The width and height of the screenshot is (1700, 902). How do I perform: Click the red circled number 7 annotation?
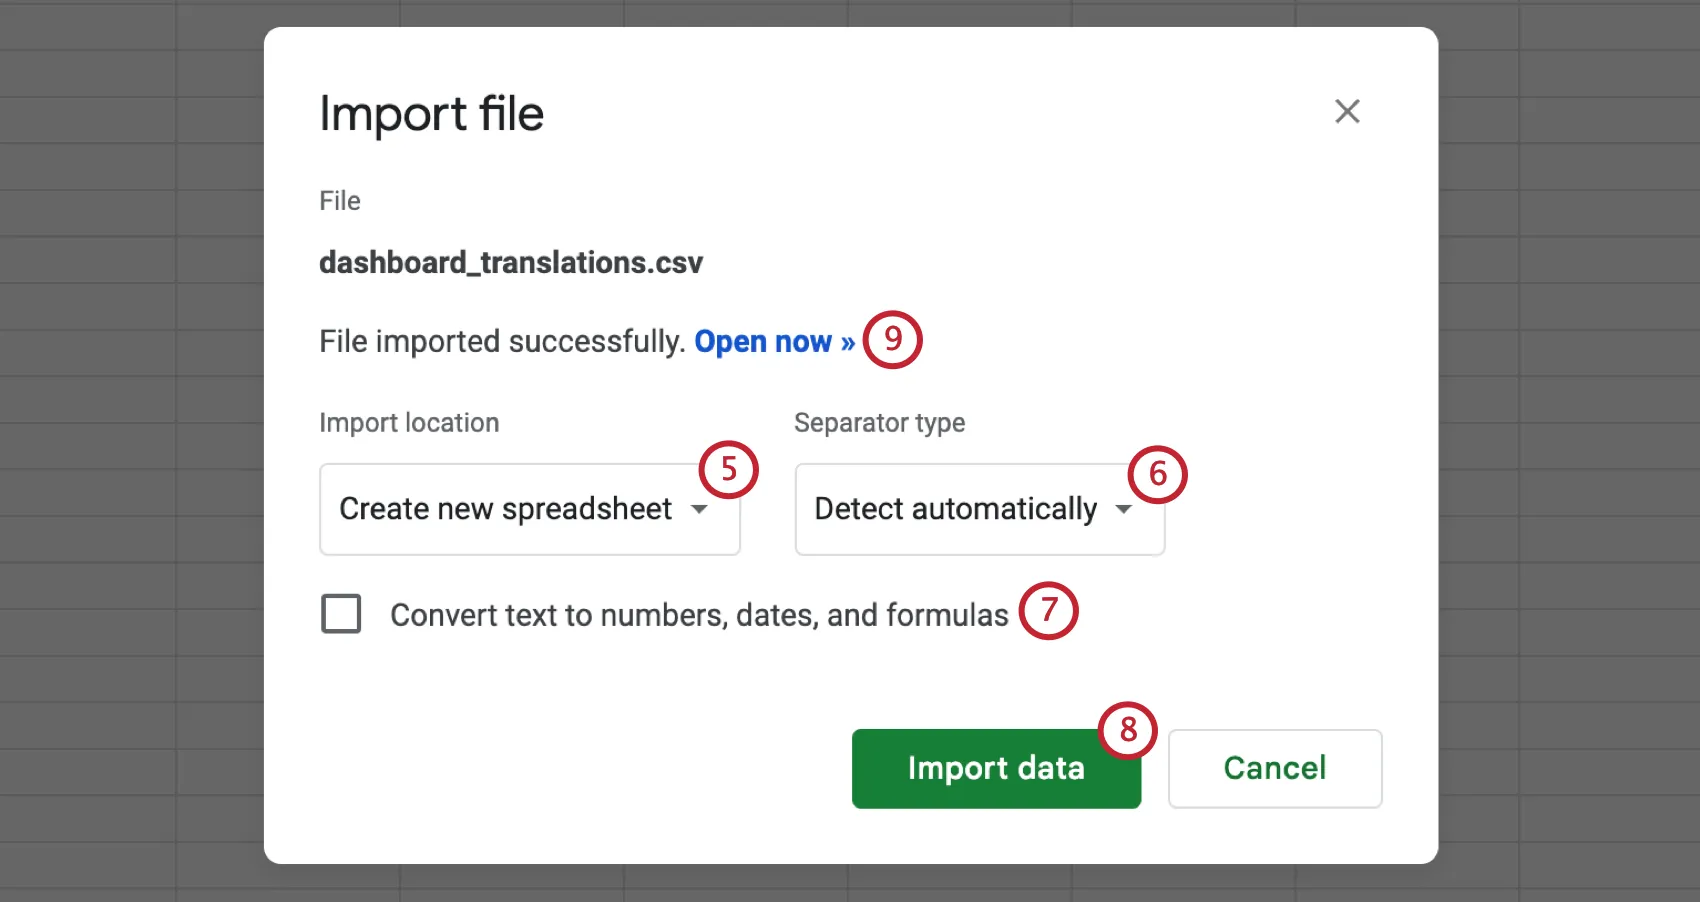point(1050,610)
